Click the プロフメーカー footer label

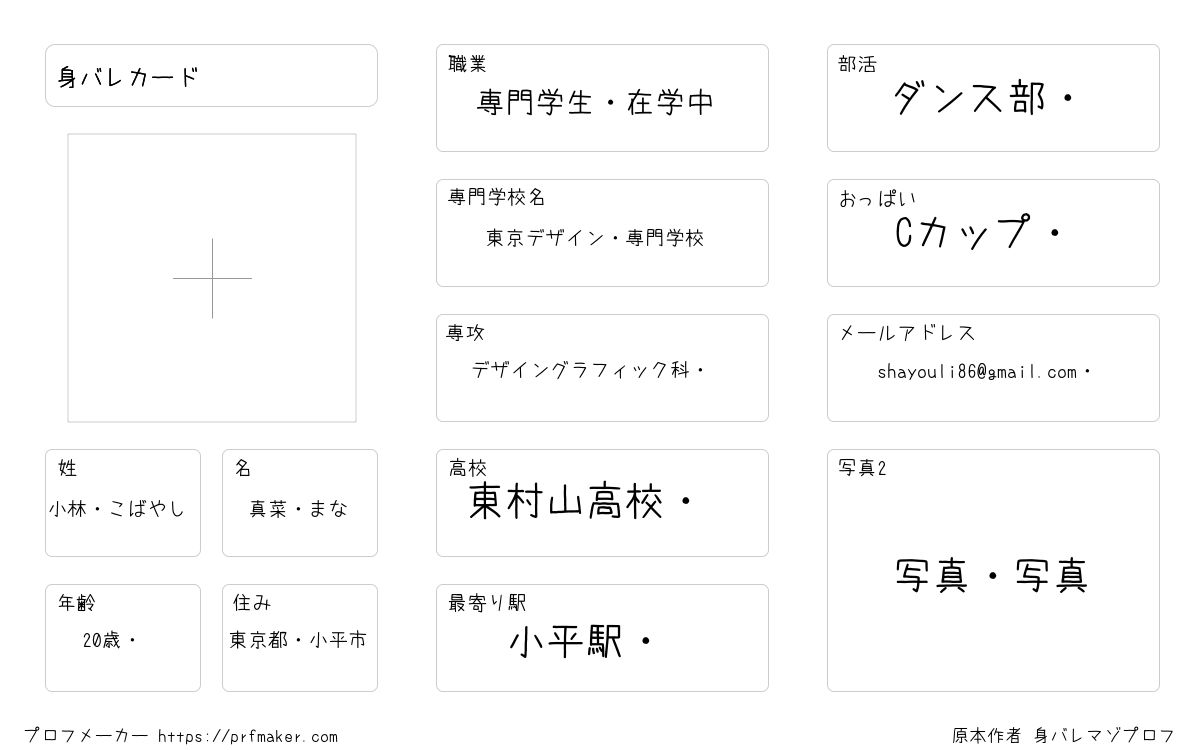pyautogui.click(x=86, y=735)
